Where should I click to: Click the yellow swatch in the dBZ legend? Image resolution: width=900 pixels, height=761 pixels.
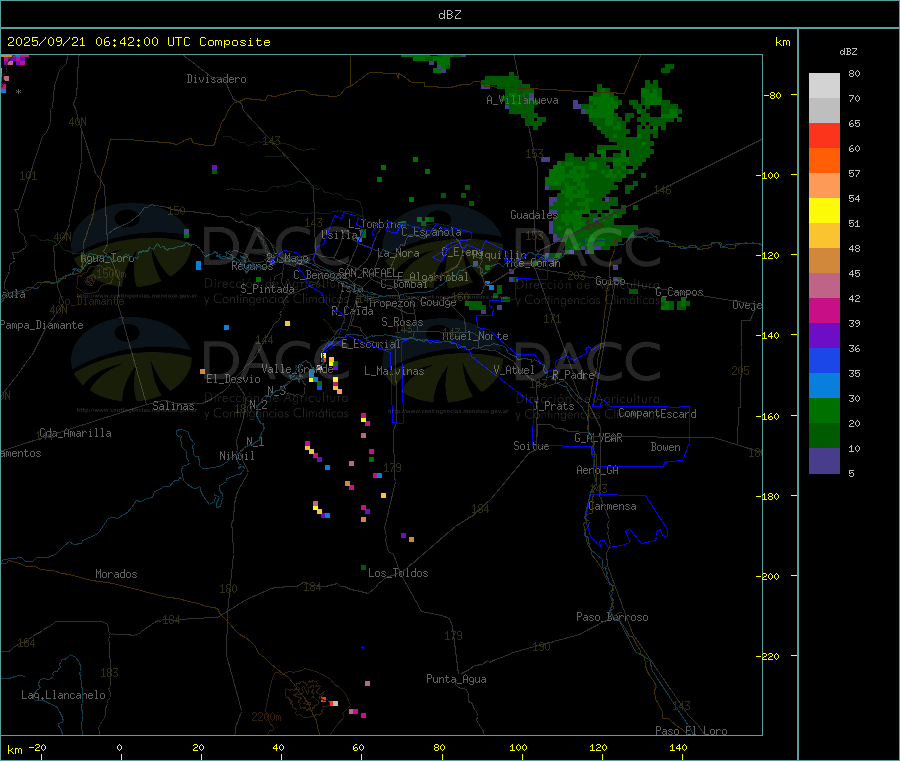(x=824, y=211)
